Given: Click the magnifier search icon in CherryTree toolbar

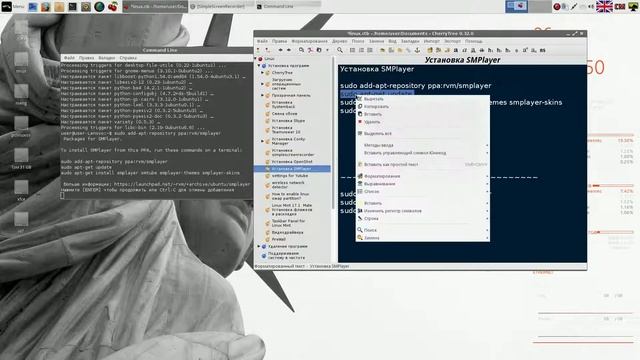Looking at the screenshot, I should pos(340,50).
